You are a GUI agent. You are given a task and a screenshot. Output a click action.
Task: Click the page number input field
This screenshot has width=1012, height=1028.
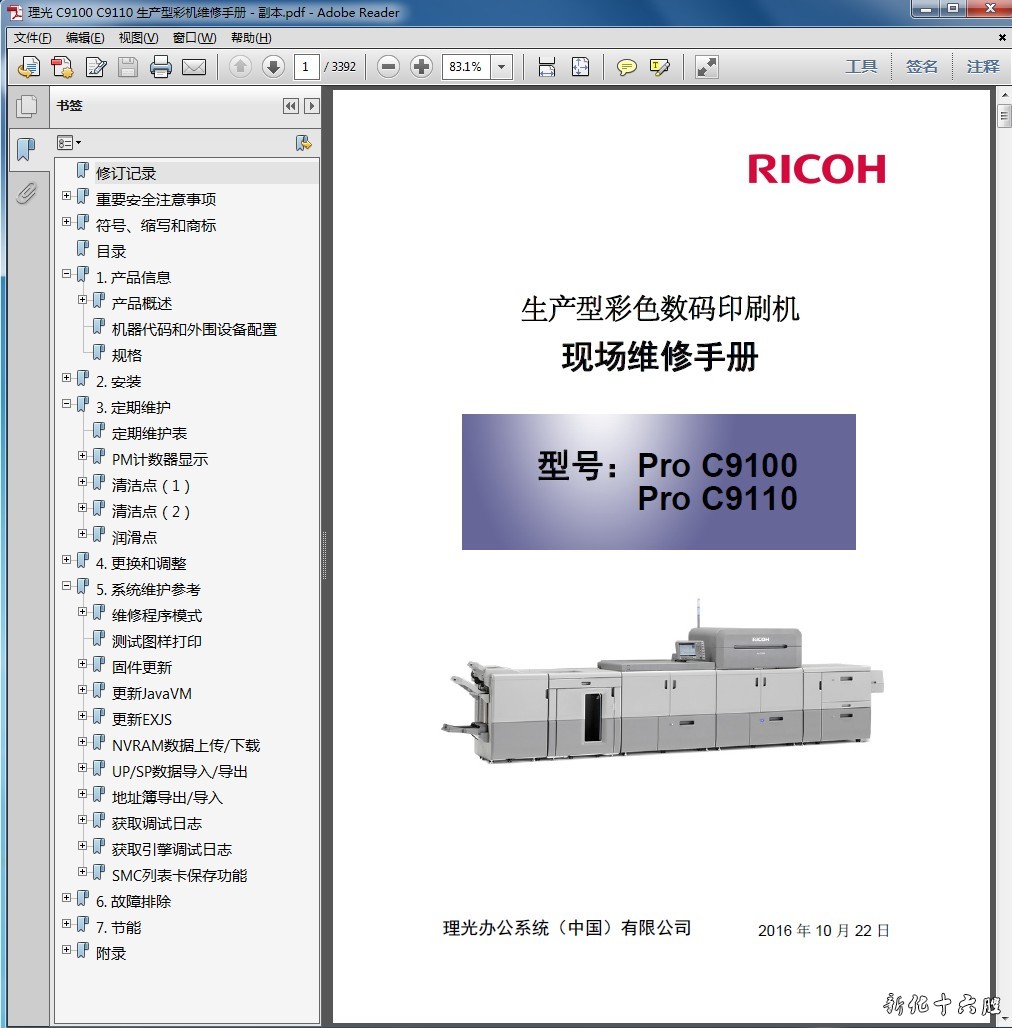click(307, 67)
